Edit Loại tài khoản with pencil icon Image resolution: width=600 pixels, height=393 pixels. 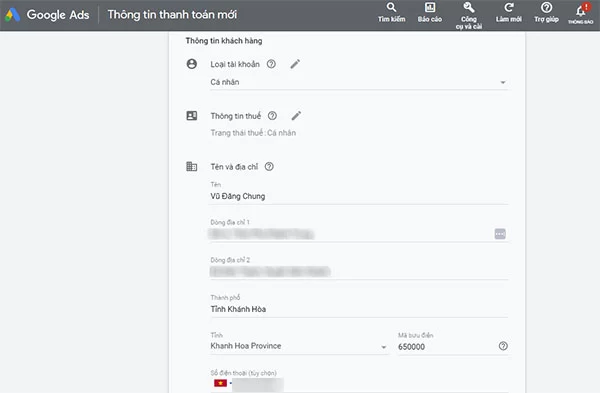point(295,64)
